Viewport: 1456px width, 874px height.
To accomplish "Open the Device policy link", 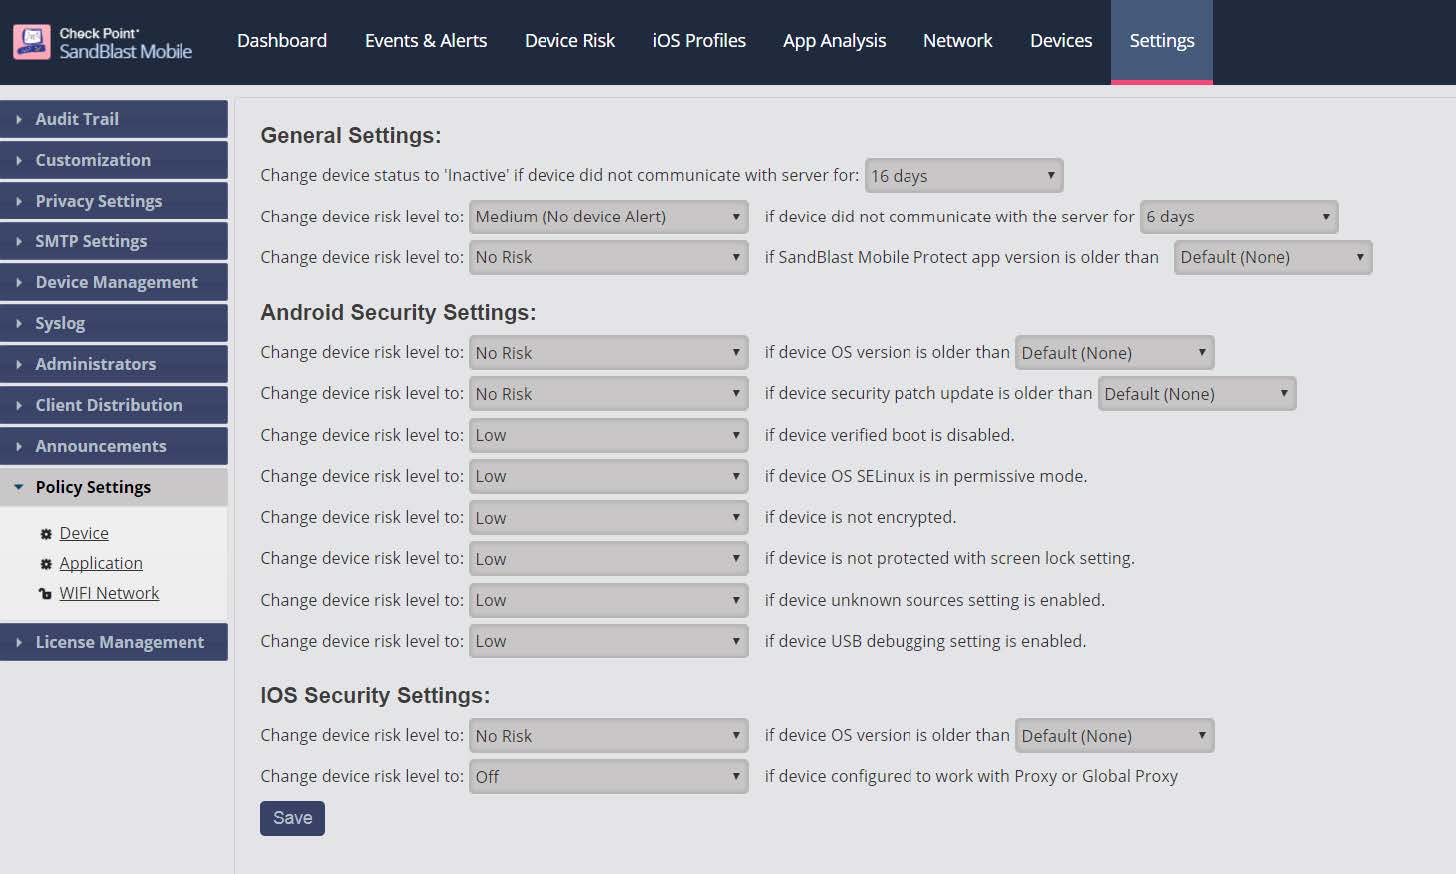I will 84,534.
